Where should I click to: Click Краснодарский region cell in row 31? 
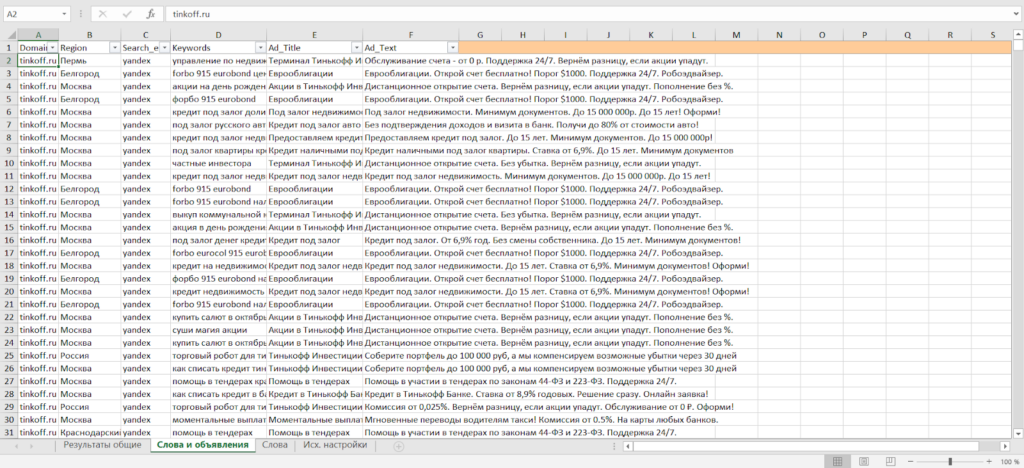coord(89,432)
